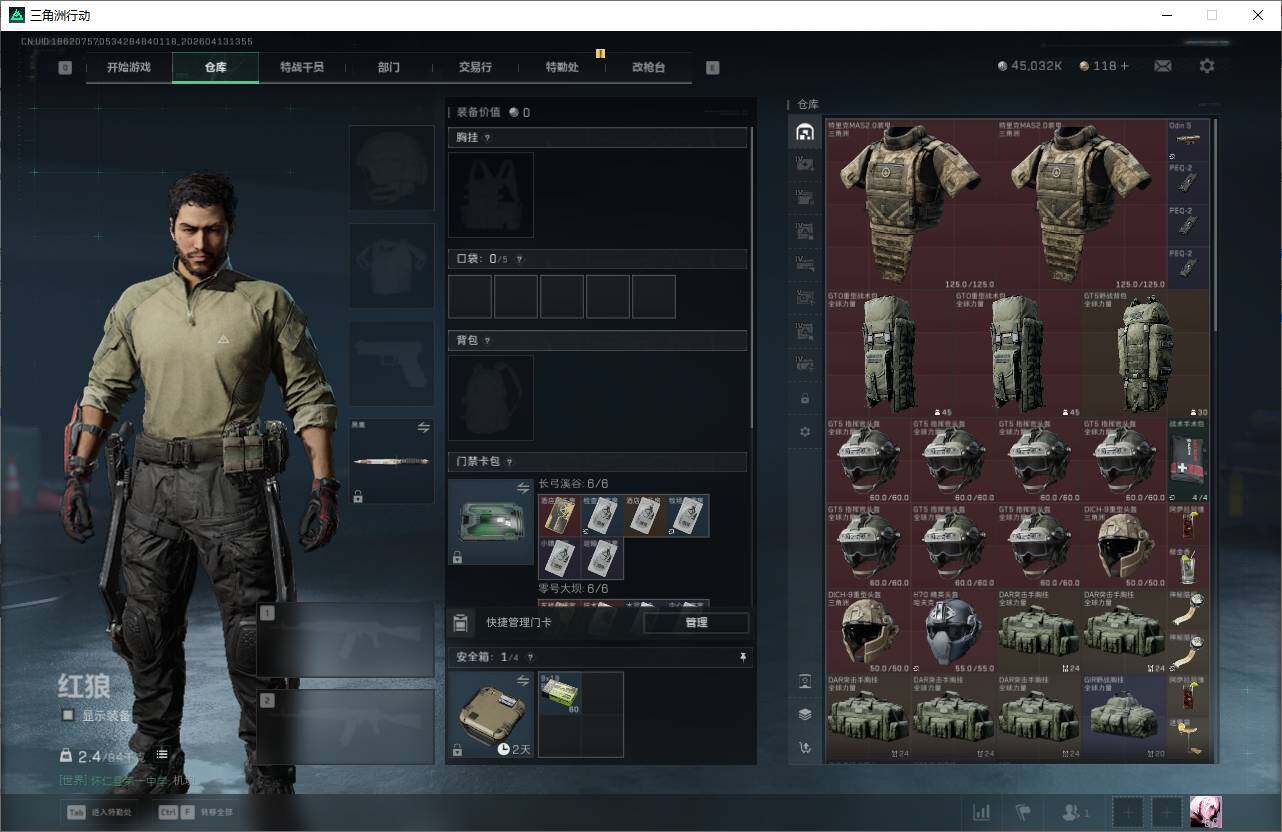The image size is (1282, 832).
Task: Select the empty chest rig slot
Action: [491, 194]
